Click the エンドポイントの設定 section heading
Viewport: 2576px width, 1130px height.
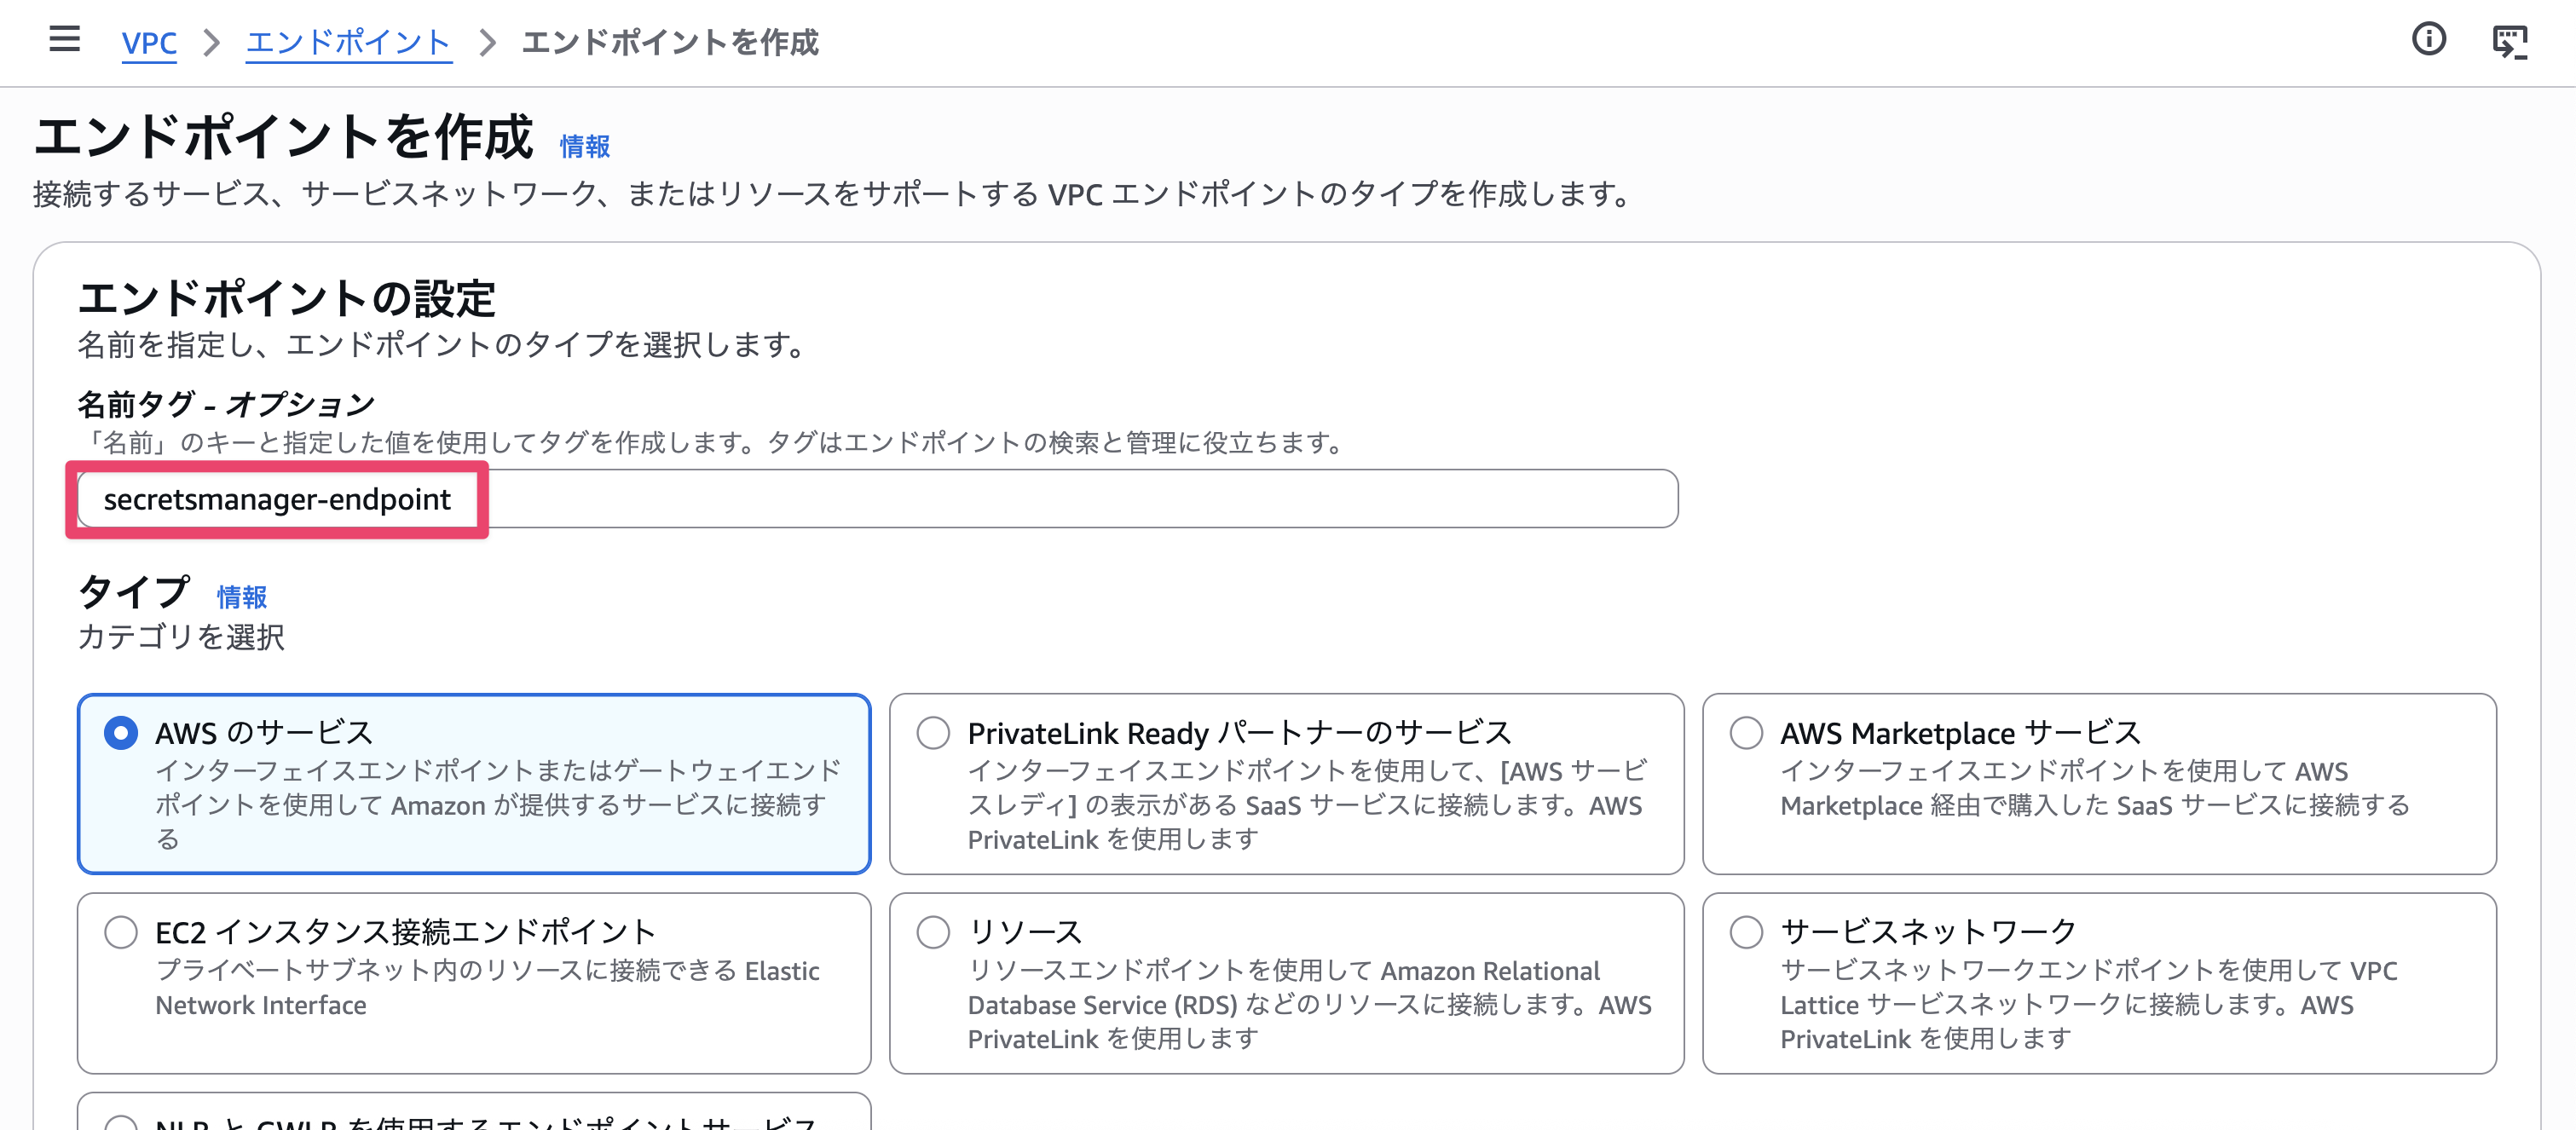[286, 298]
